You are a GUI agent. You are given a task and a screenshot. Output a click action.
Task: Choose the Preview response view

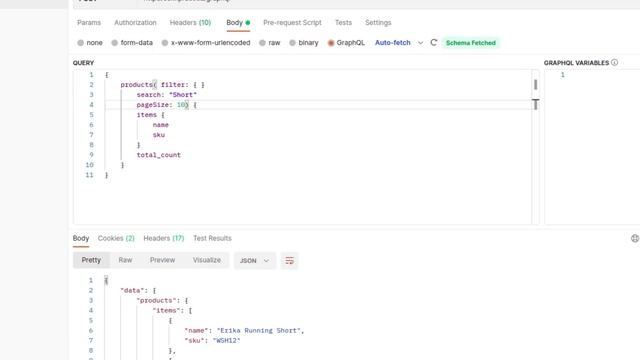(162, 260)
